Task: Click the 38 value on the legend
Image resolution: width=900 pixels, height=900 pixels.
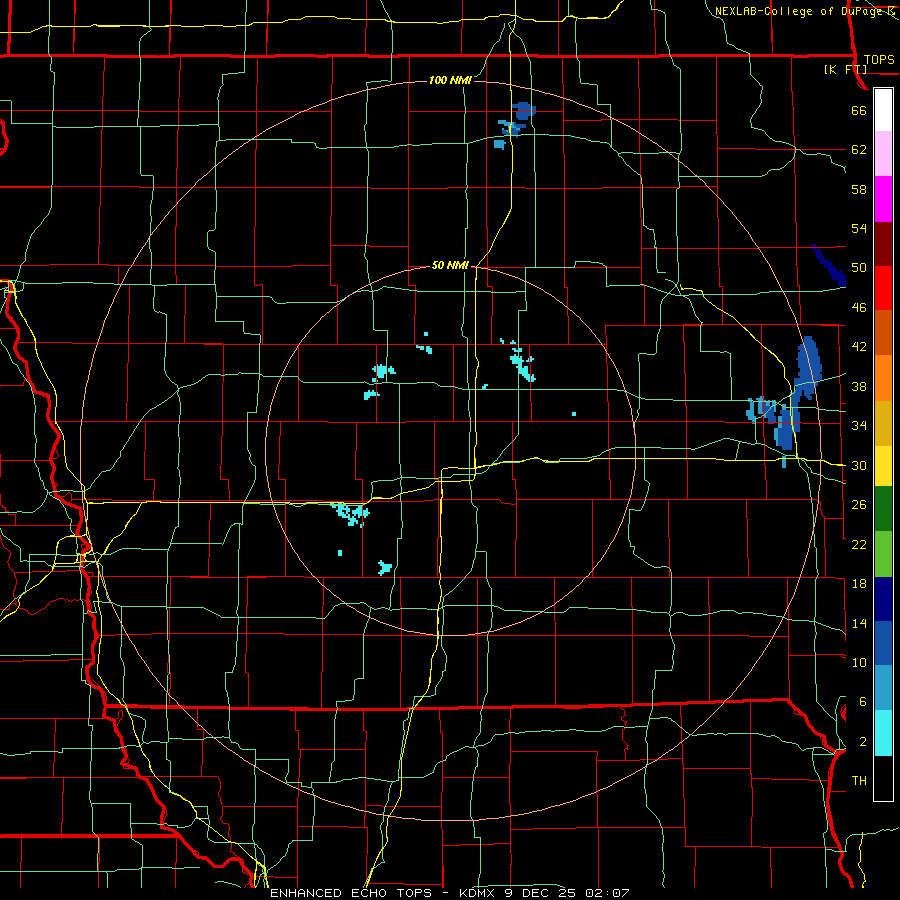Action: [x=859, y=386]
